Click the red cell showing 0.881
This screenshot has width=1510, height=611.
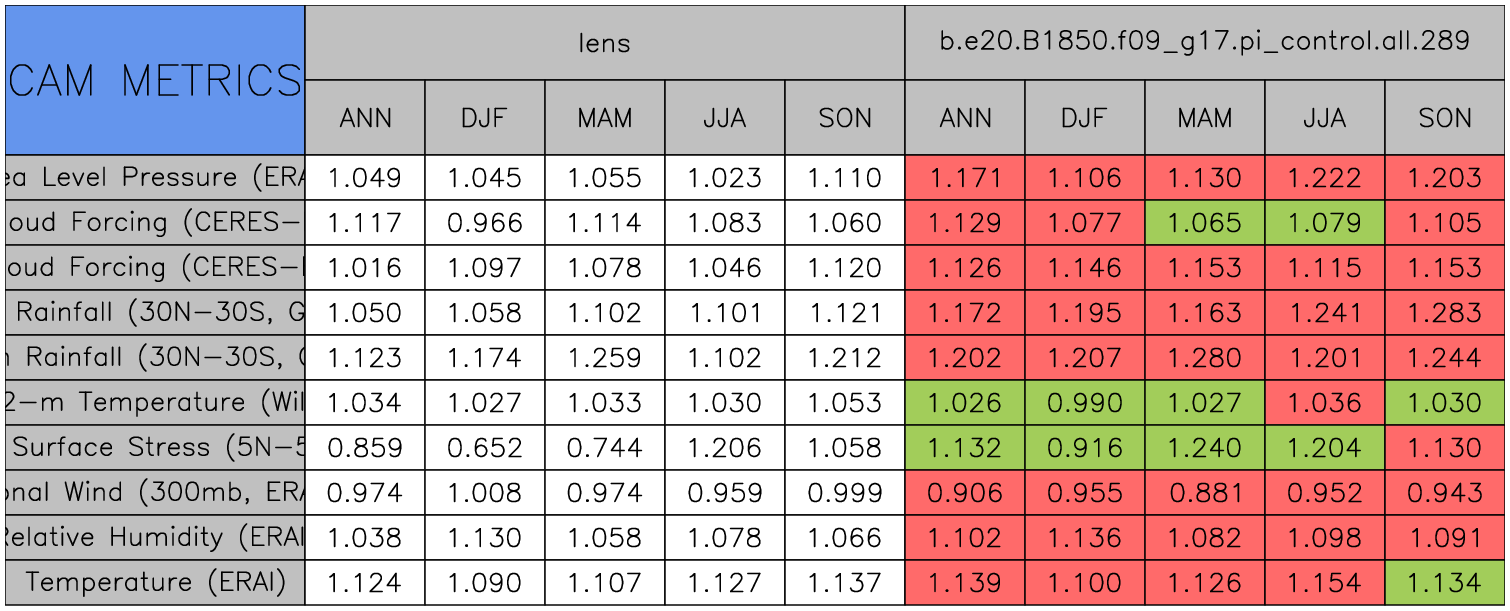pos(1204,493)
